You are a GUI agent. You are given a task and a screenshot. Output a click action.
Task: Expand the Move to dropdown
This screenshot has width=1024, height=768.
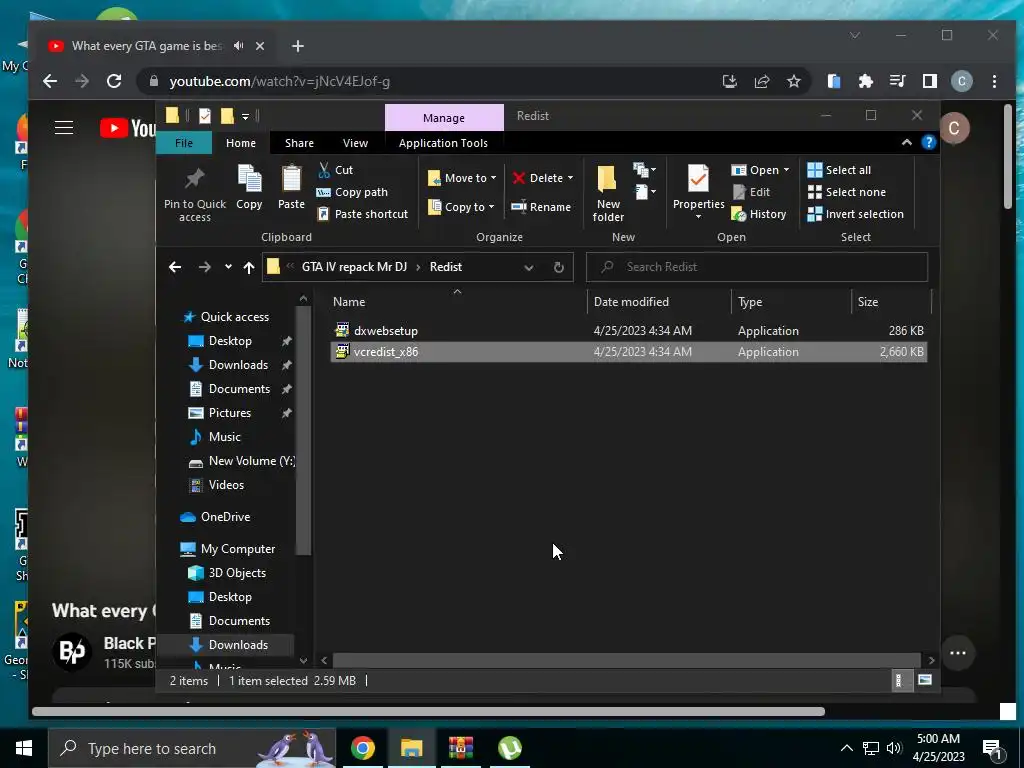(x=493, y=178)
